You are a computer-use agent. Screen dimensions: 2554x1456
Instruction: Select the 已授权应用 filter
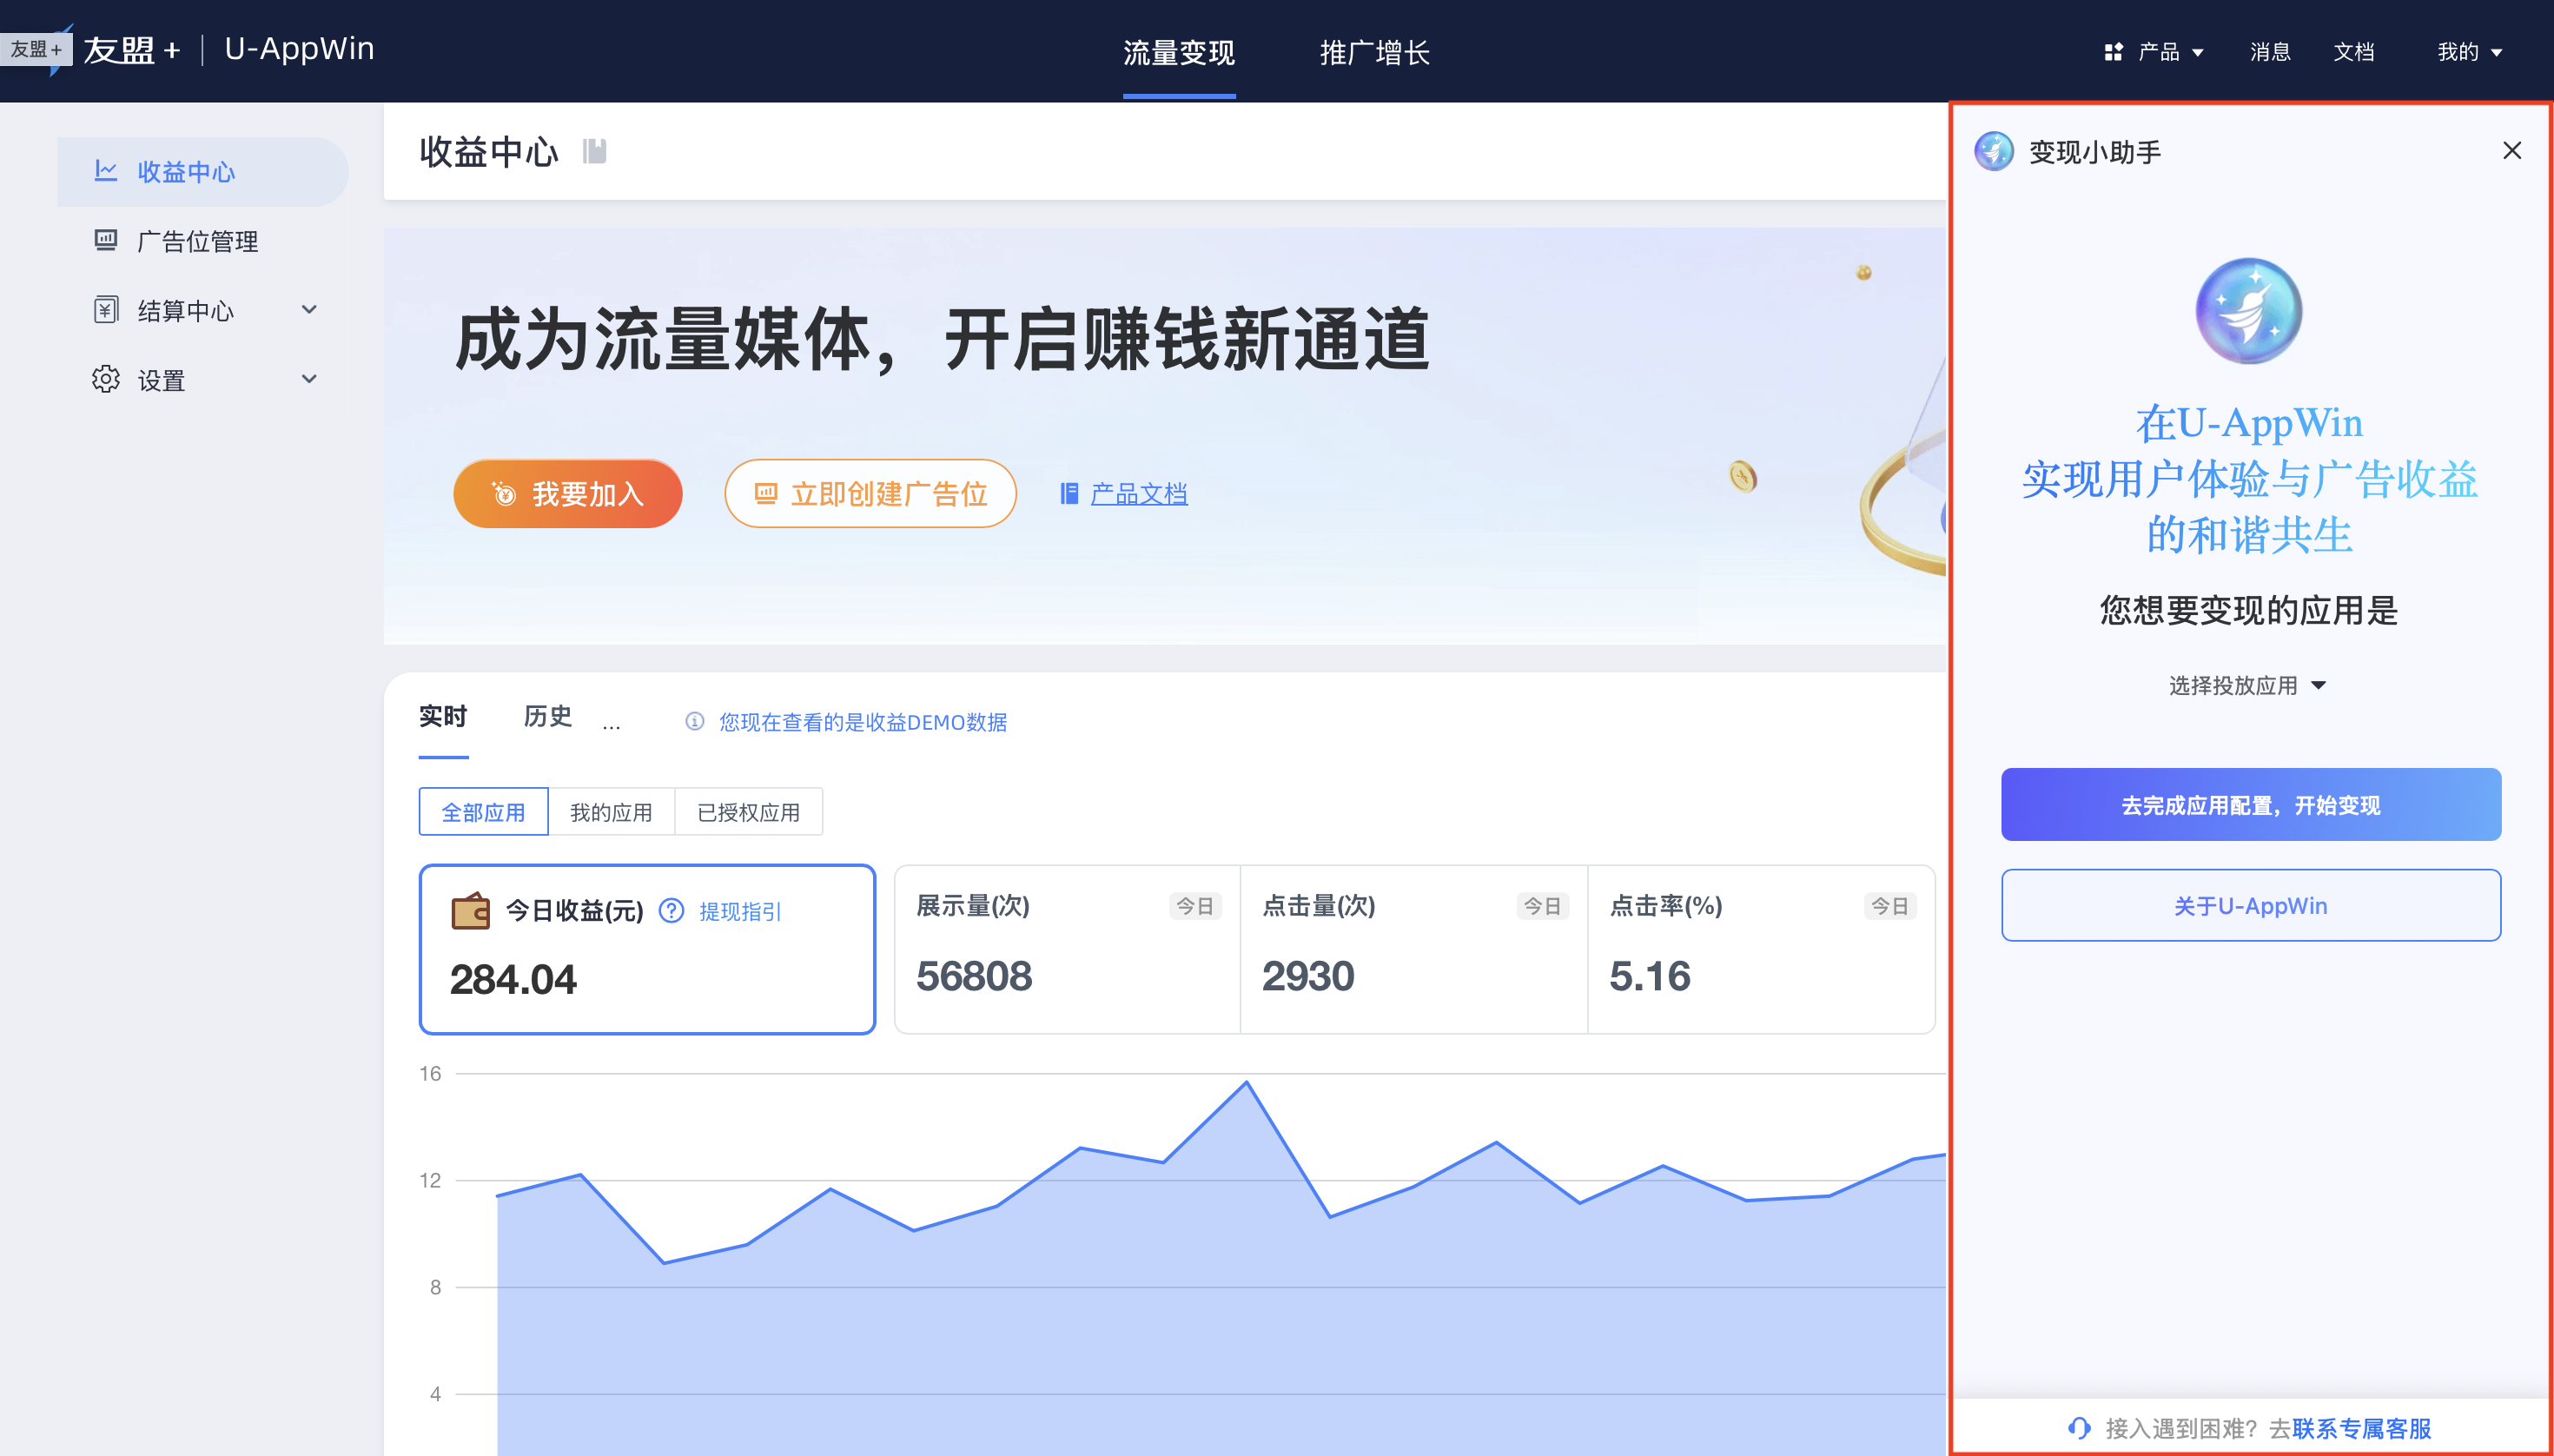[x=749, y=812]
